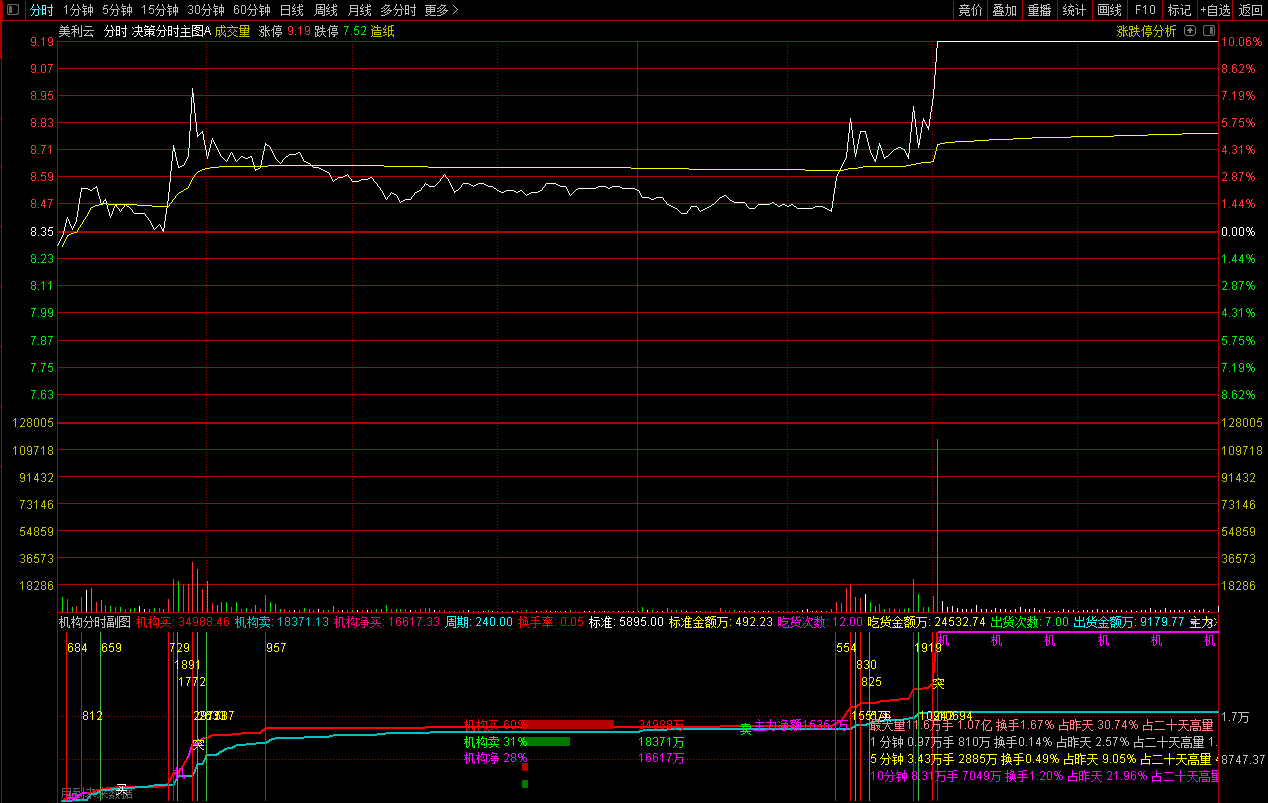Add stock to watchlist with +自选
1268x803 pixels.
coord(1214,10)
